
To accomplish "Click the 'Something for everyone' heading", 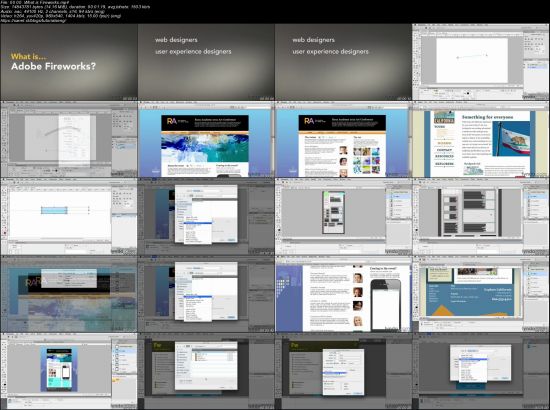I will click(487, 117).
